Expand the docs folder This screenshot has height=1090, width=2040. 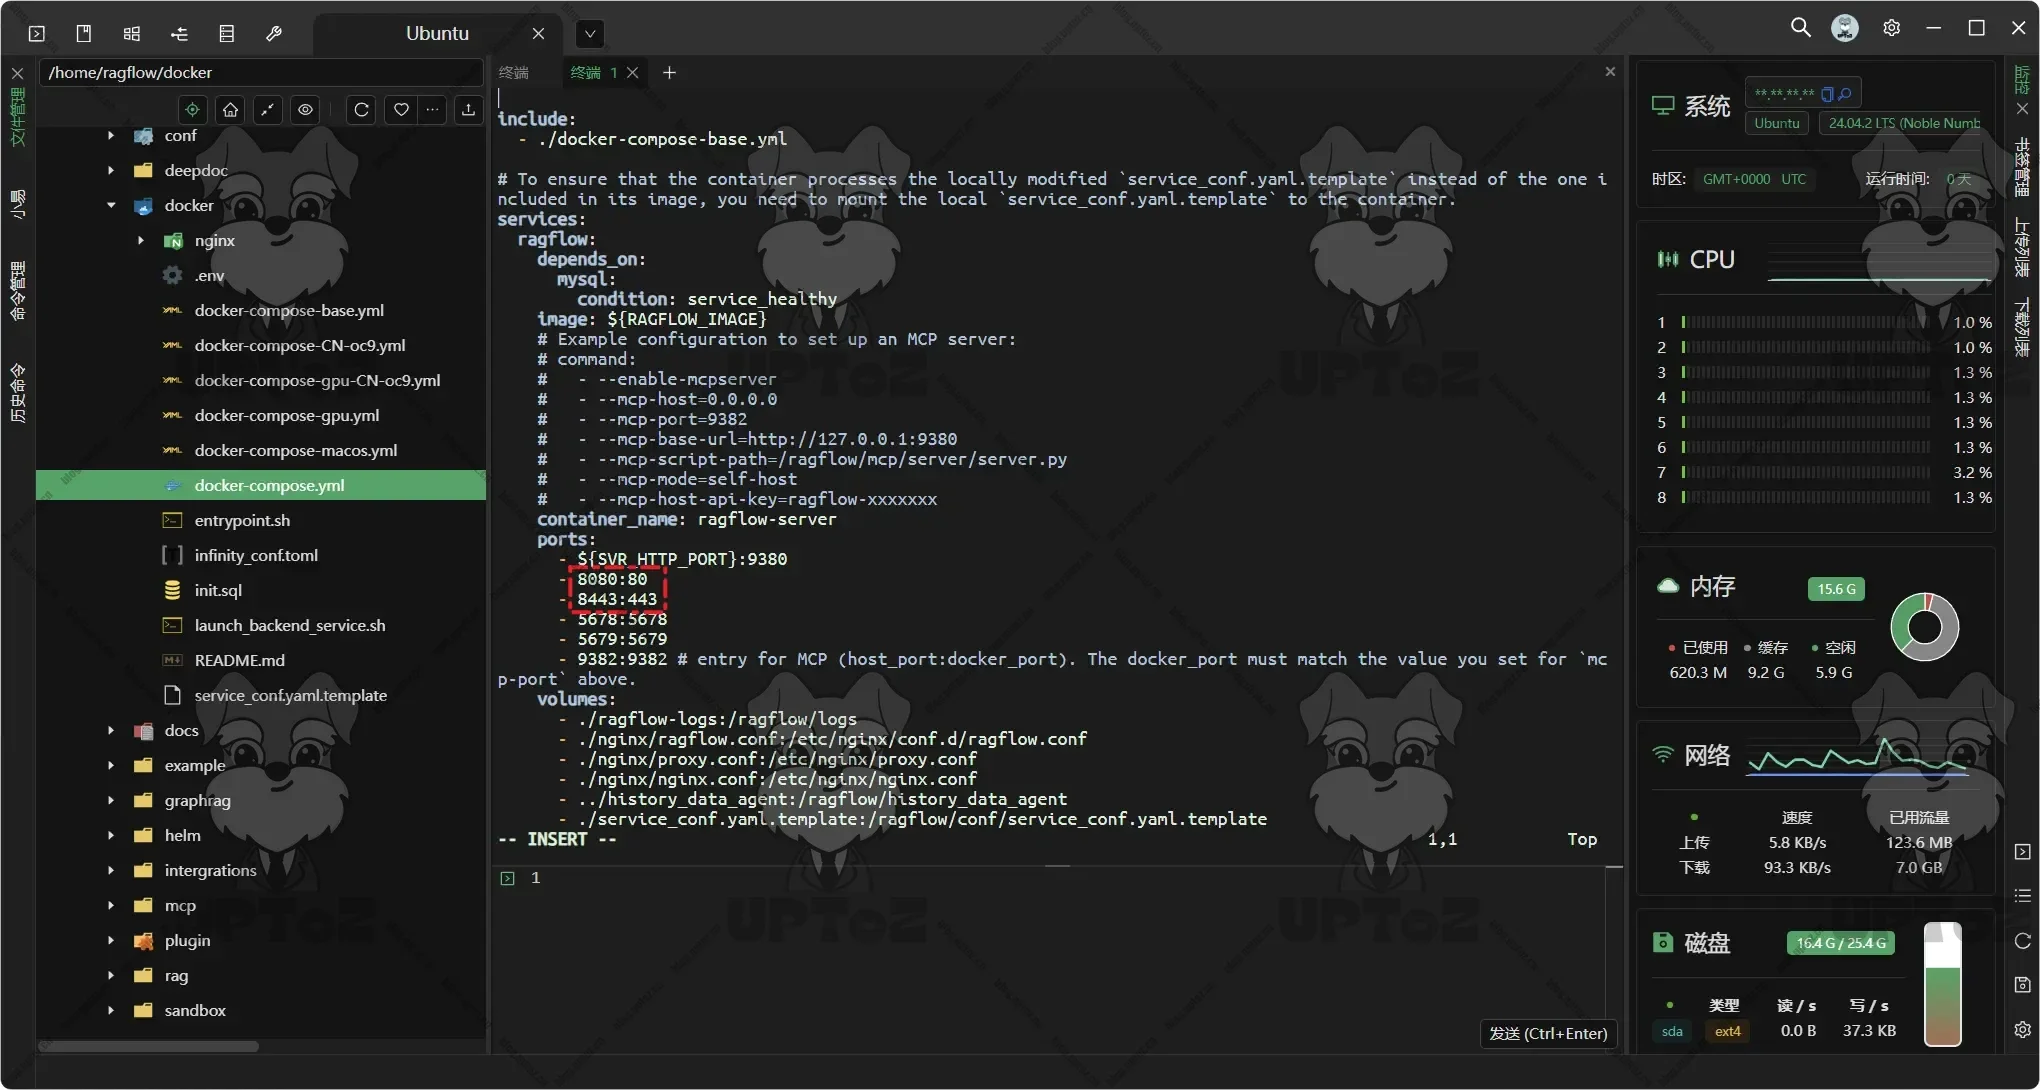pos(111,730)
